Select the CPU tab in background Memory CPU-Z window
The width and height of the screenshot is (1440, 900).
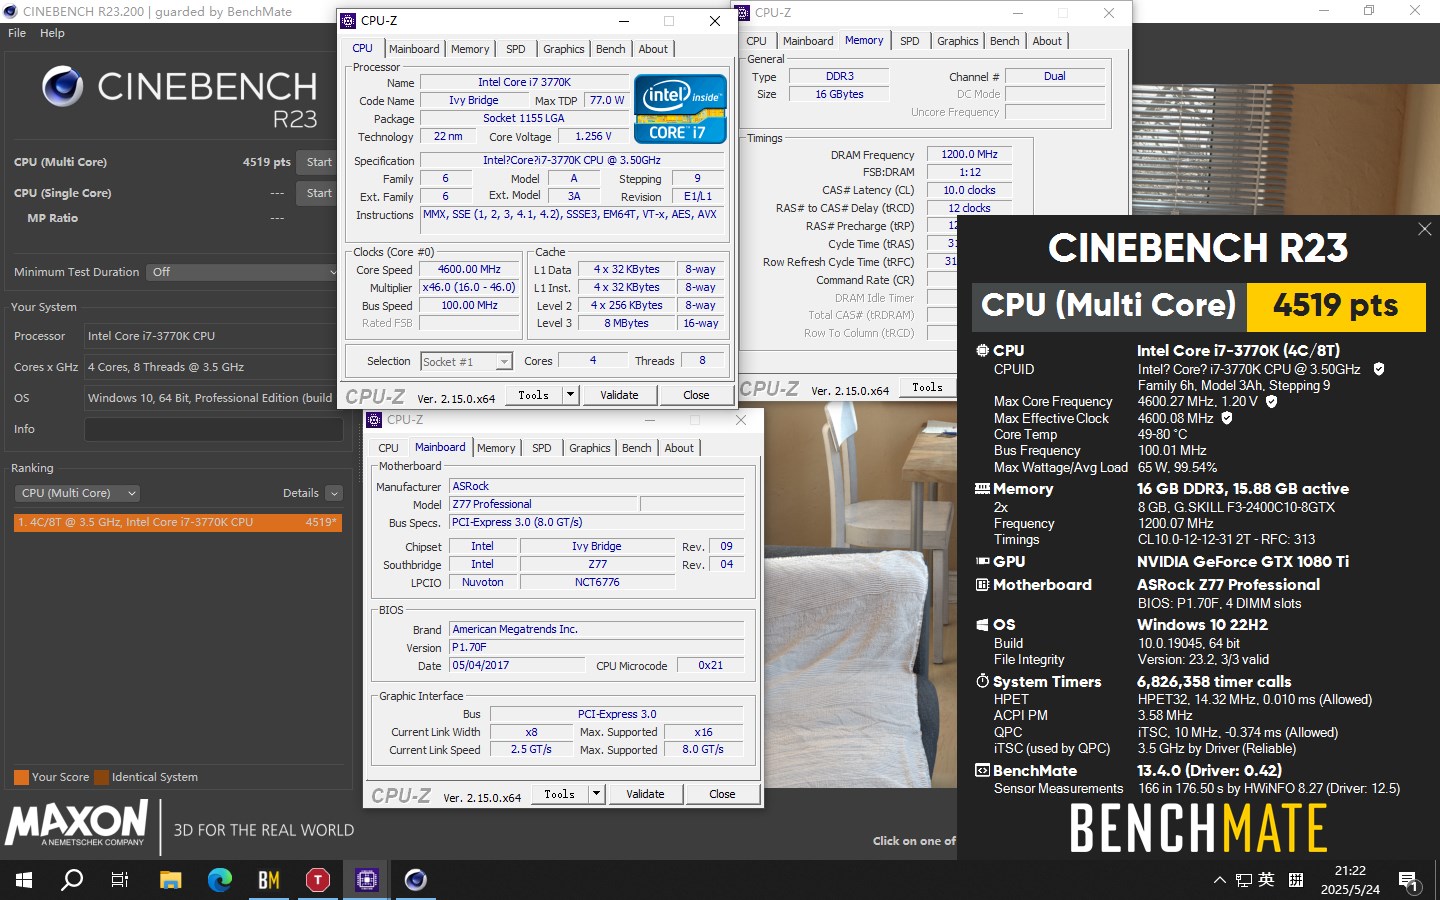coord(757,41)
